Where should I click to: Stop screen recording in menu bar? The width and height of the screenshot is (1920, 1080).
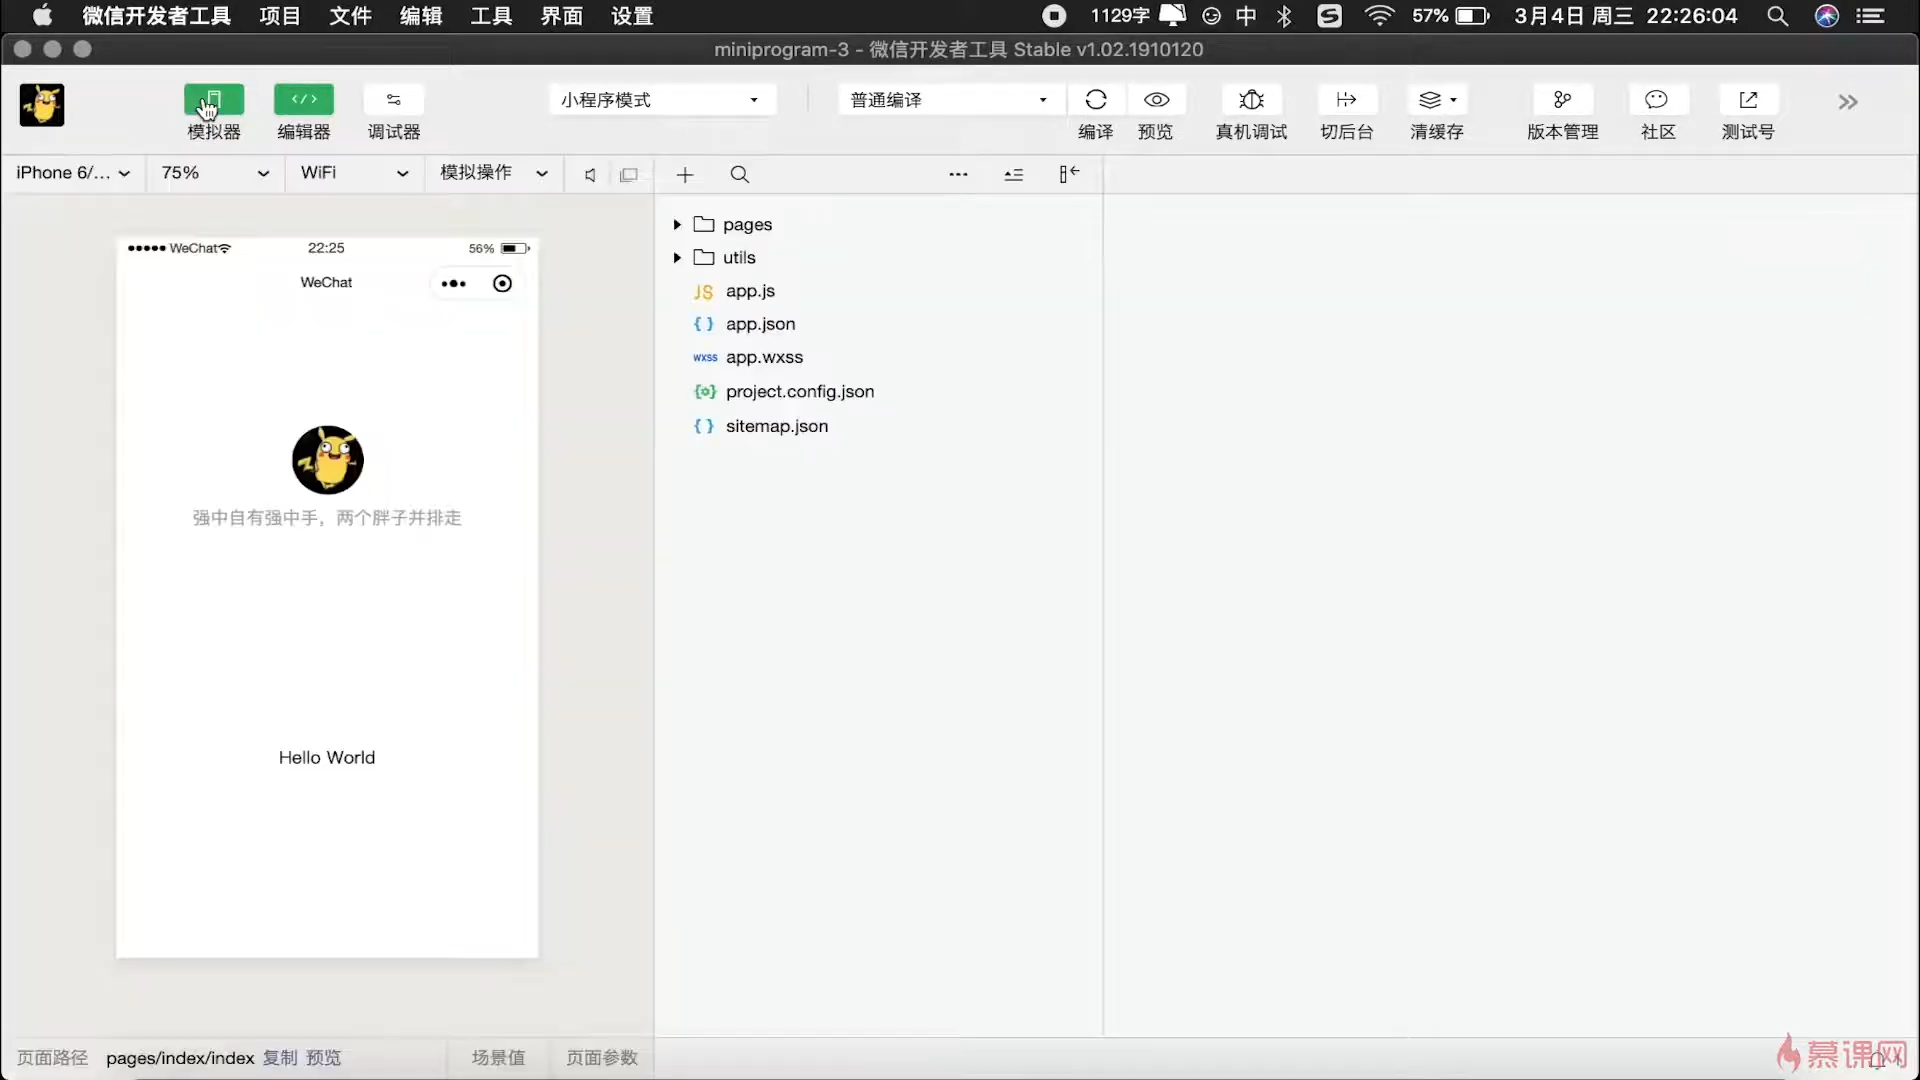coord(1054,16)
